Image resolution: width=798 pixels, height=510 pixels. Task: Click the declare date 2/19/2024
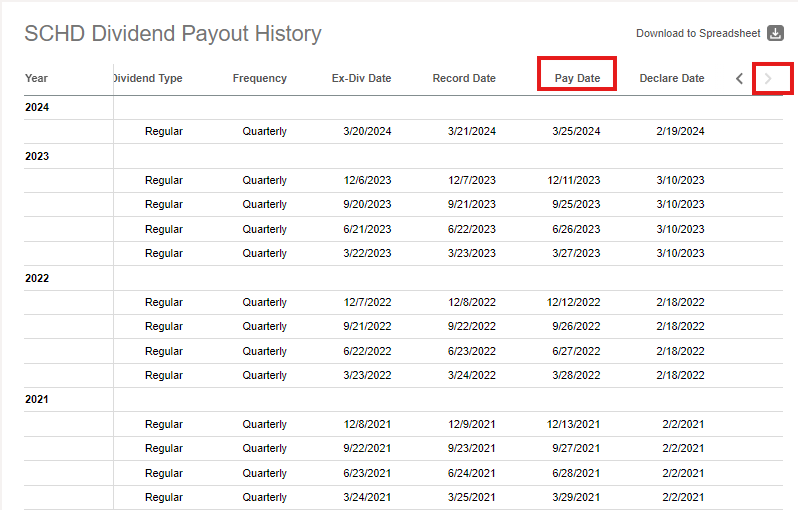680,131
